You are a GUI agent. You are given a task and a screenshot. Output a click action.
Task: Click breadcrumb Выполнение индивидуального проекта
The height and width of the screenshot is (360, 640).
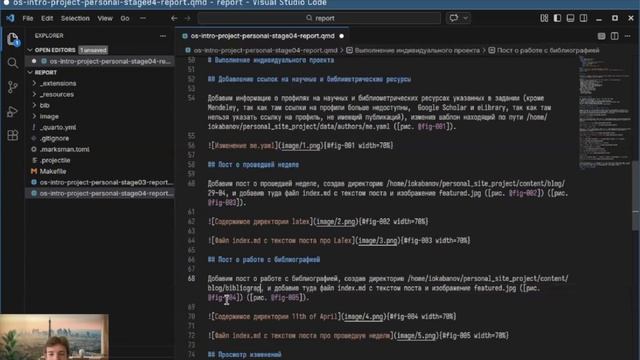[x=417, y=51]
